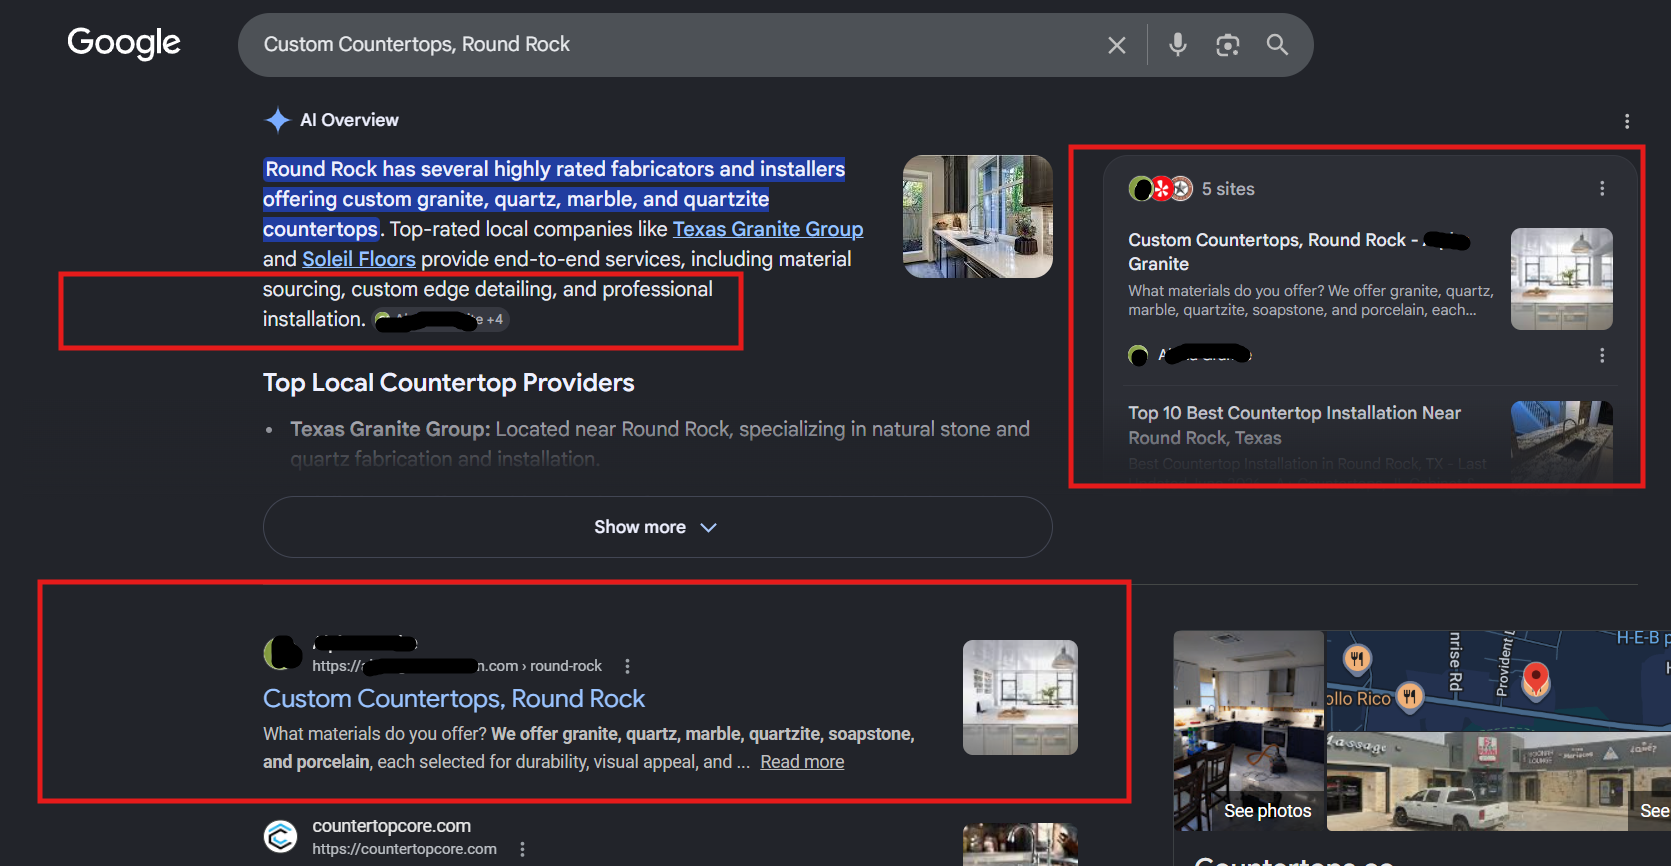Click the countertopcore.com site favicon
The height and width of the screenshot is (866, 1671).
pos(281,836)
